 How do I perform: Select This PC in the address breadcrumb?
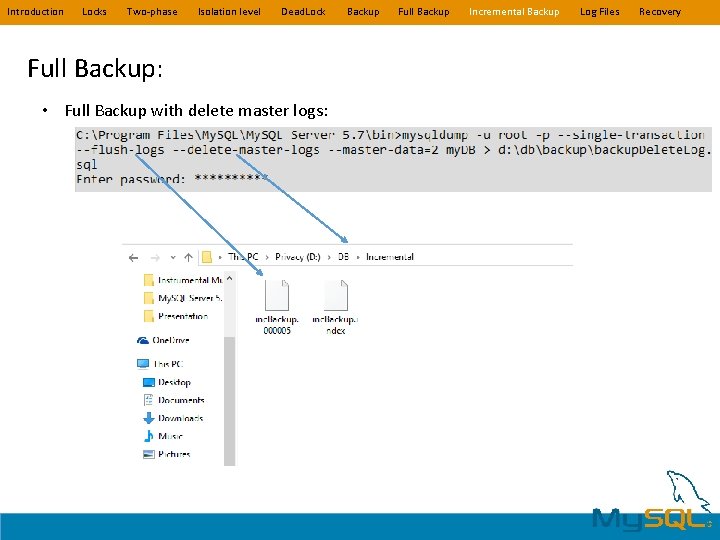click(243, 257)
